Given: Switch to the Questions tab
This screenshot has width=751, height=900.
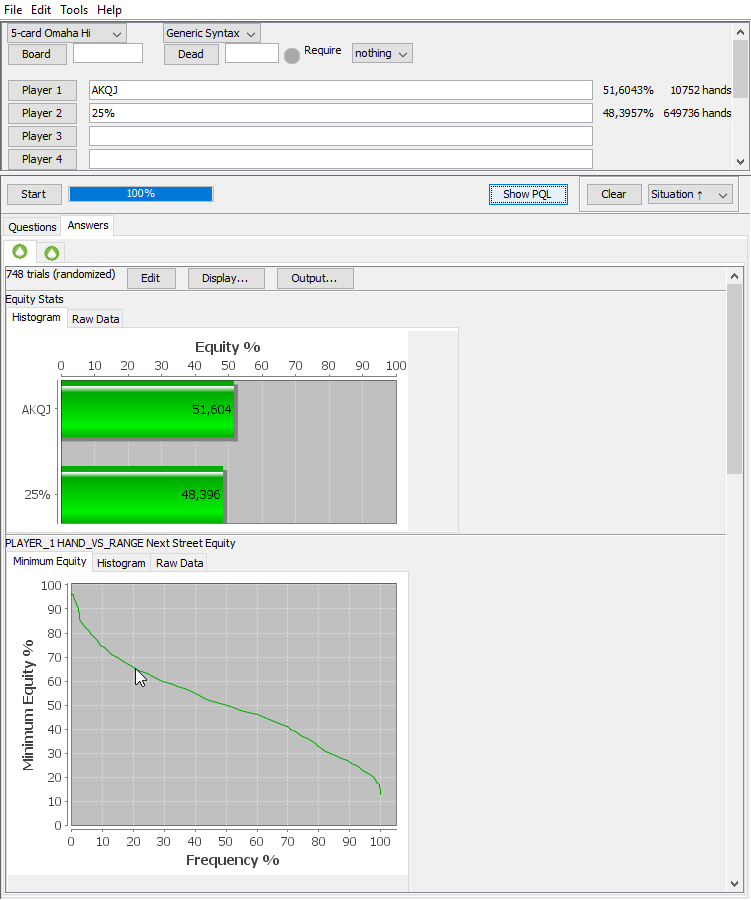Looking at the screenshot, I should (x=32, y=227).
